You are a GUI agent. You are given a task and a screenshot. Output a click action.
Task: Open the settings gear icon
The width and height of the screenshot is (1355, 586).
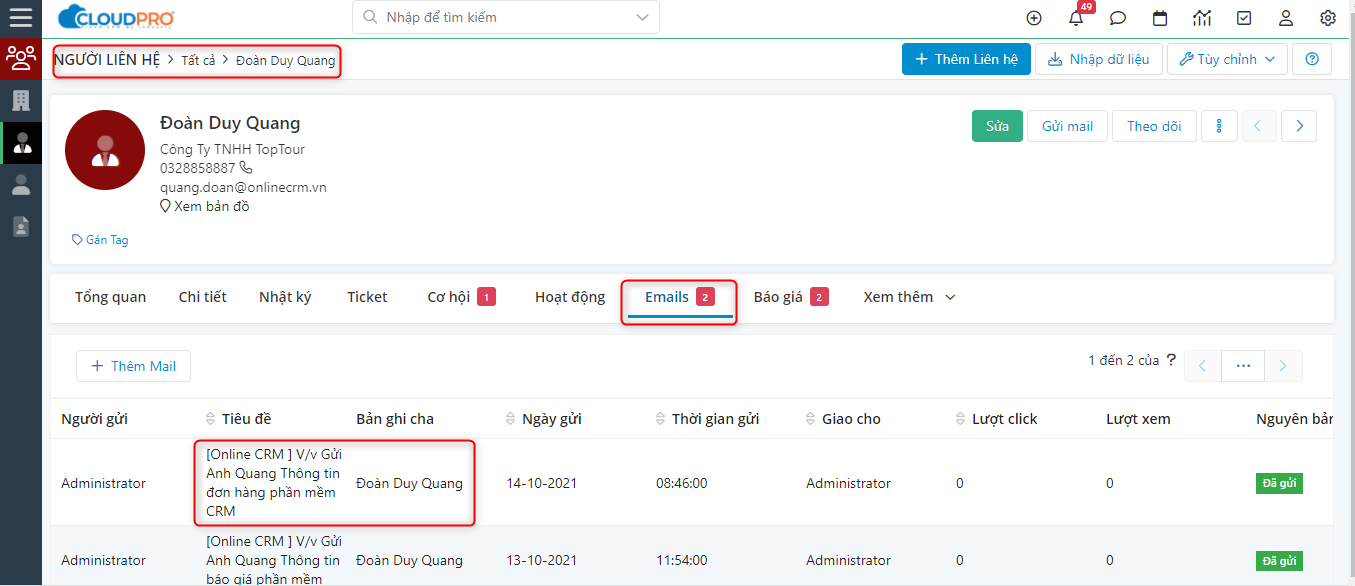[x=1328, y=18]
